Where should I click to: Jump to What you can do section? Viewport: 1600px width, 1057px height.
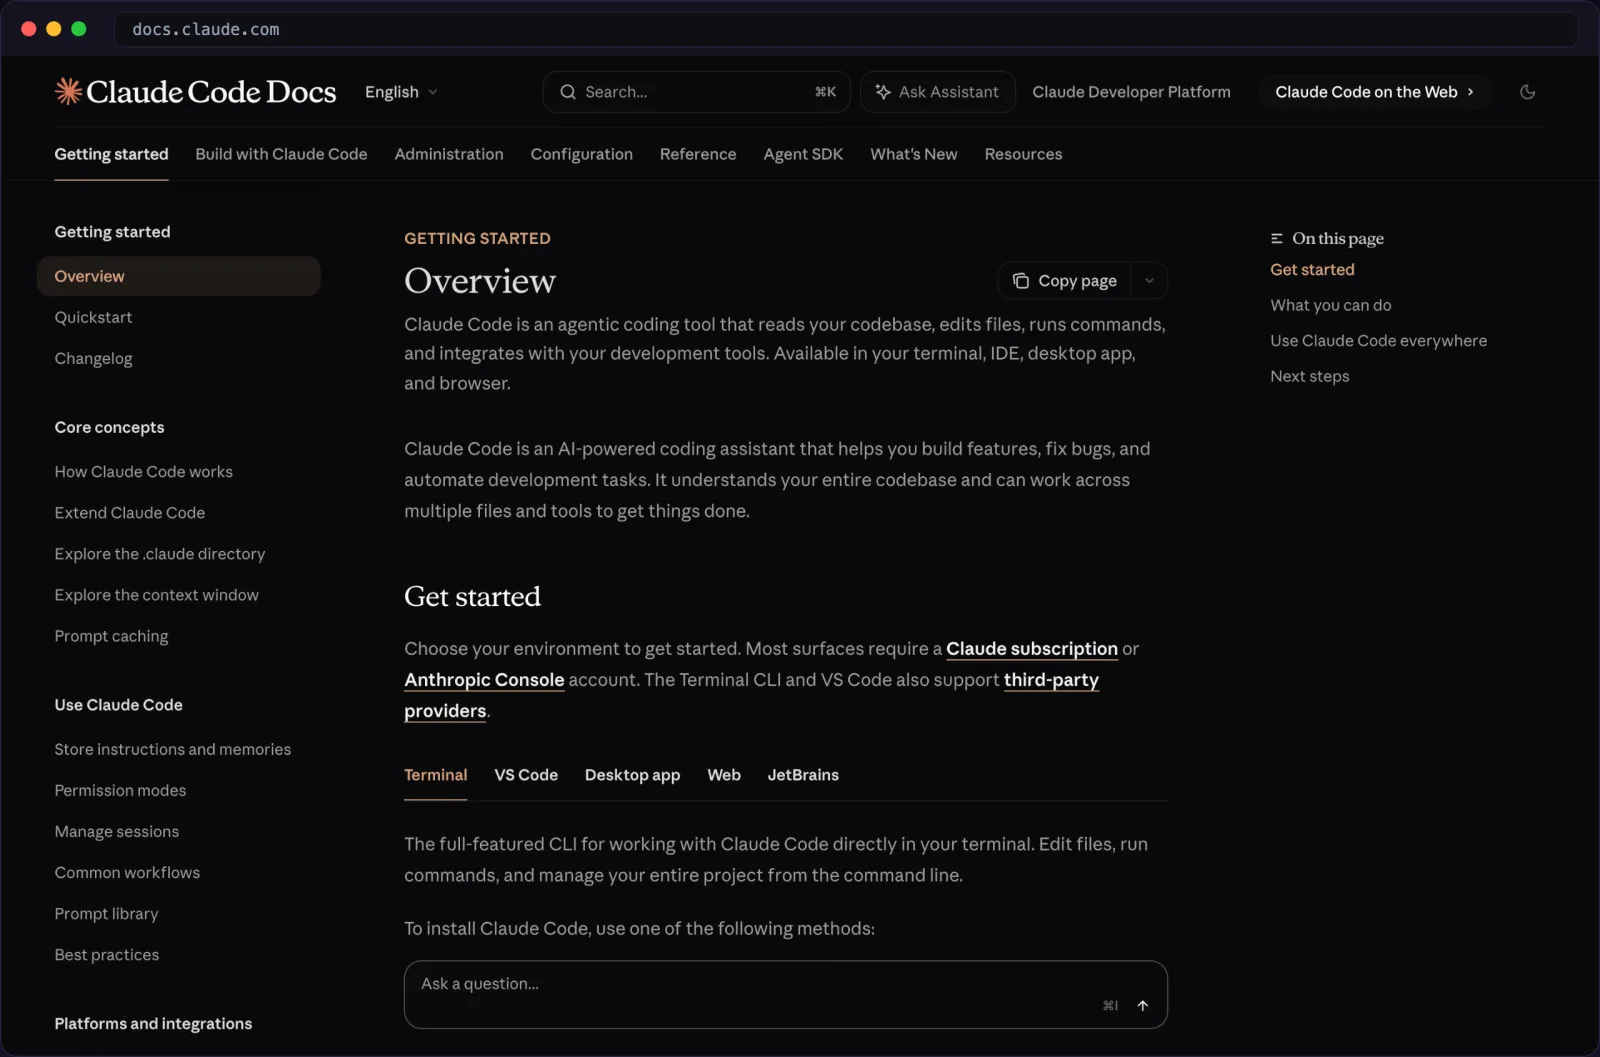pos(1330,305)
